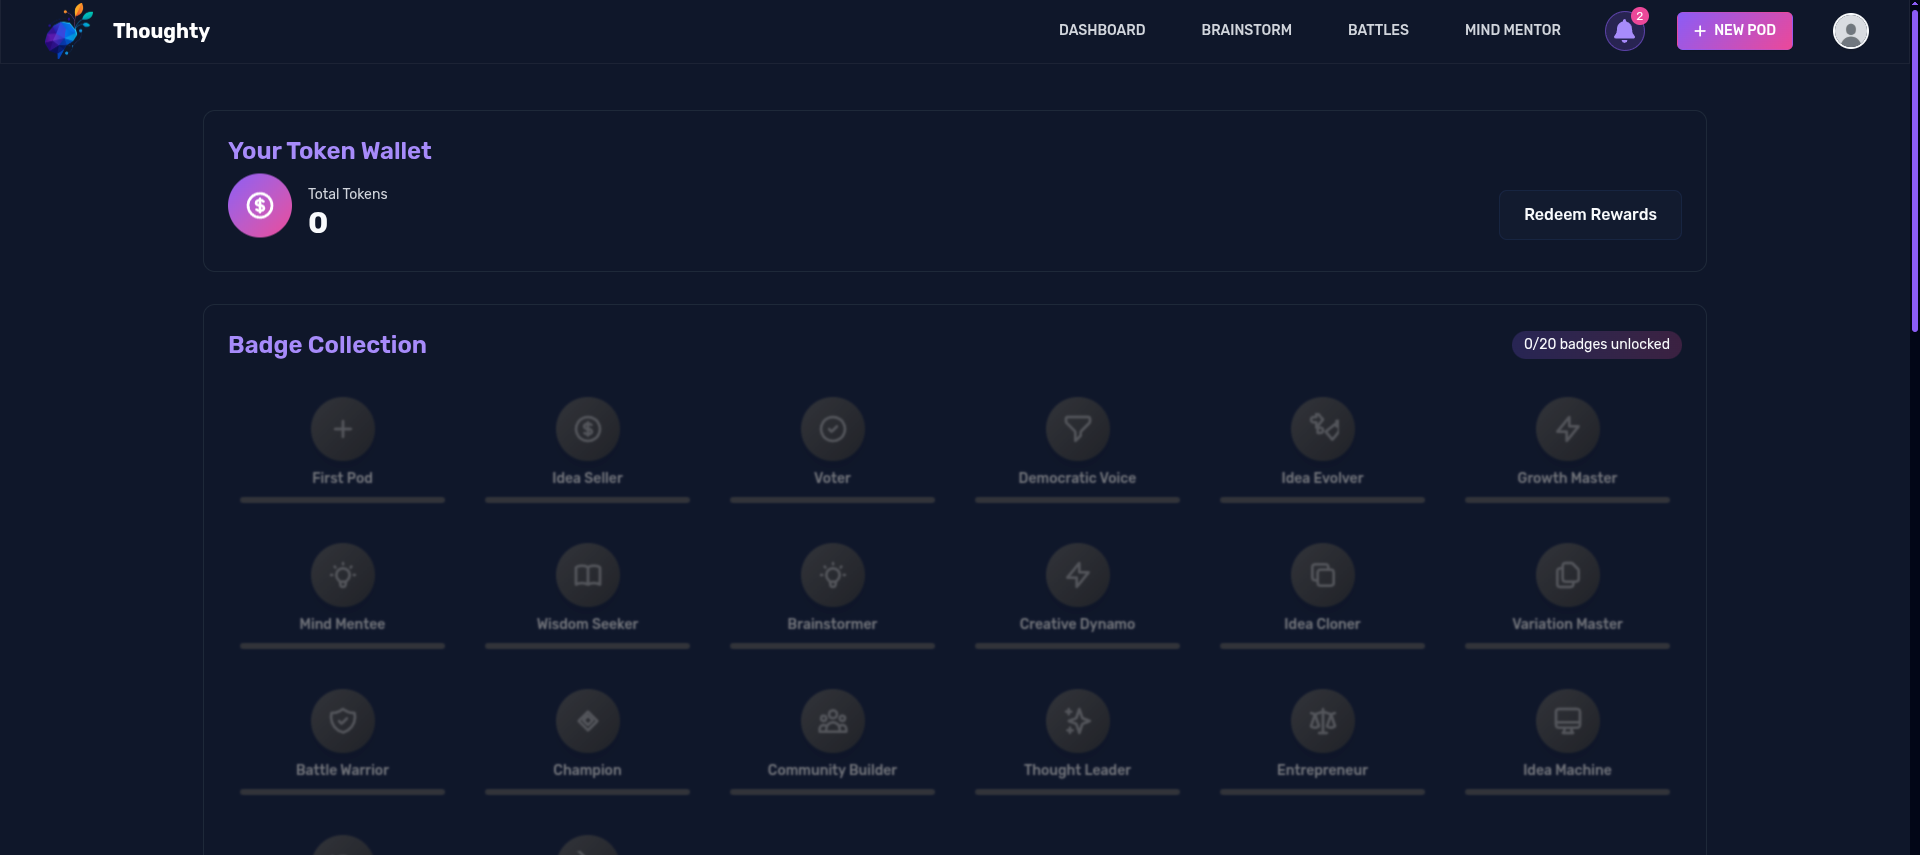Click the Thoughty logo icon

[69, 31]
